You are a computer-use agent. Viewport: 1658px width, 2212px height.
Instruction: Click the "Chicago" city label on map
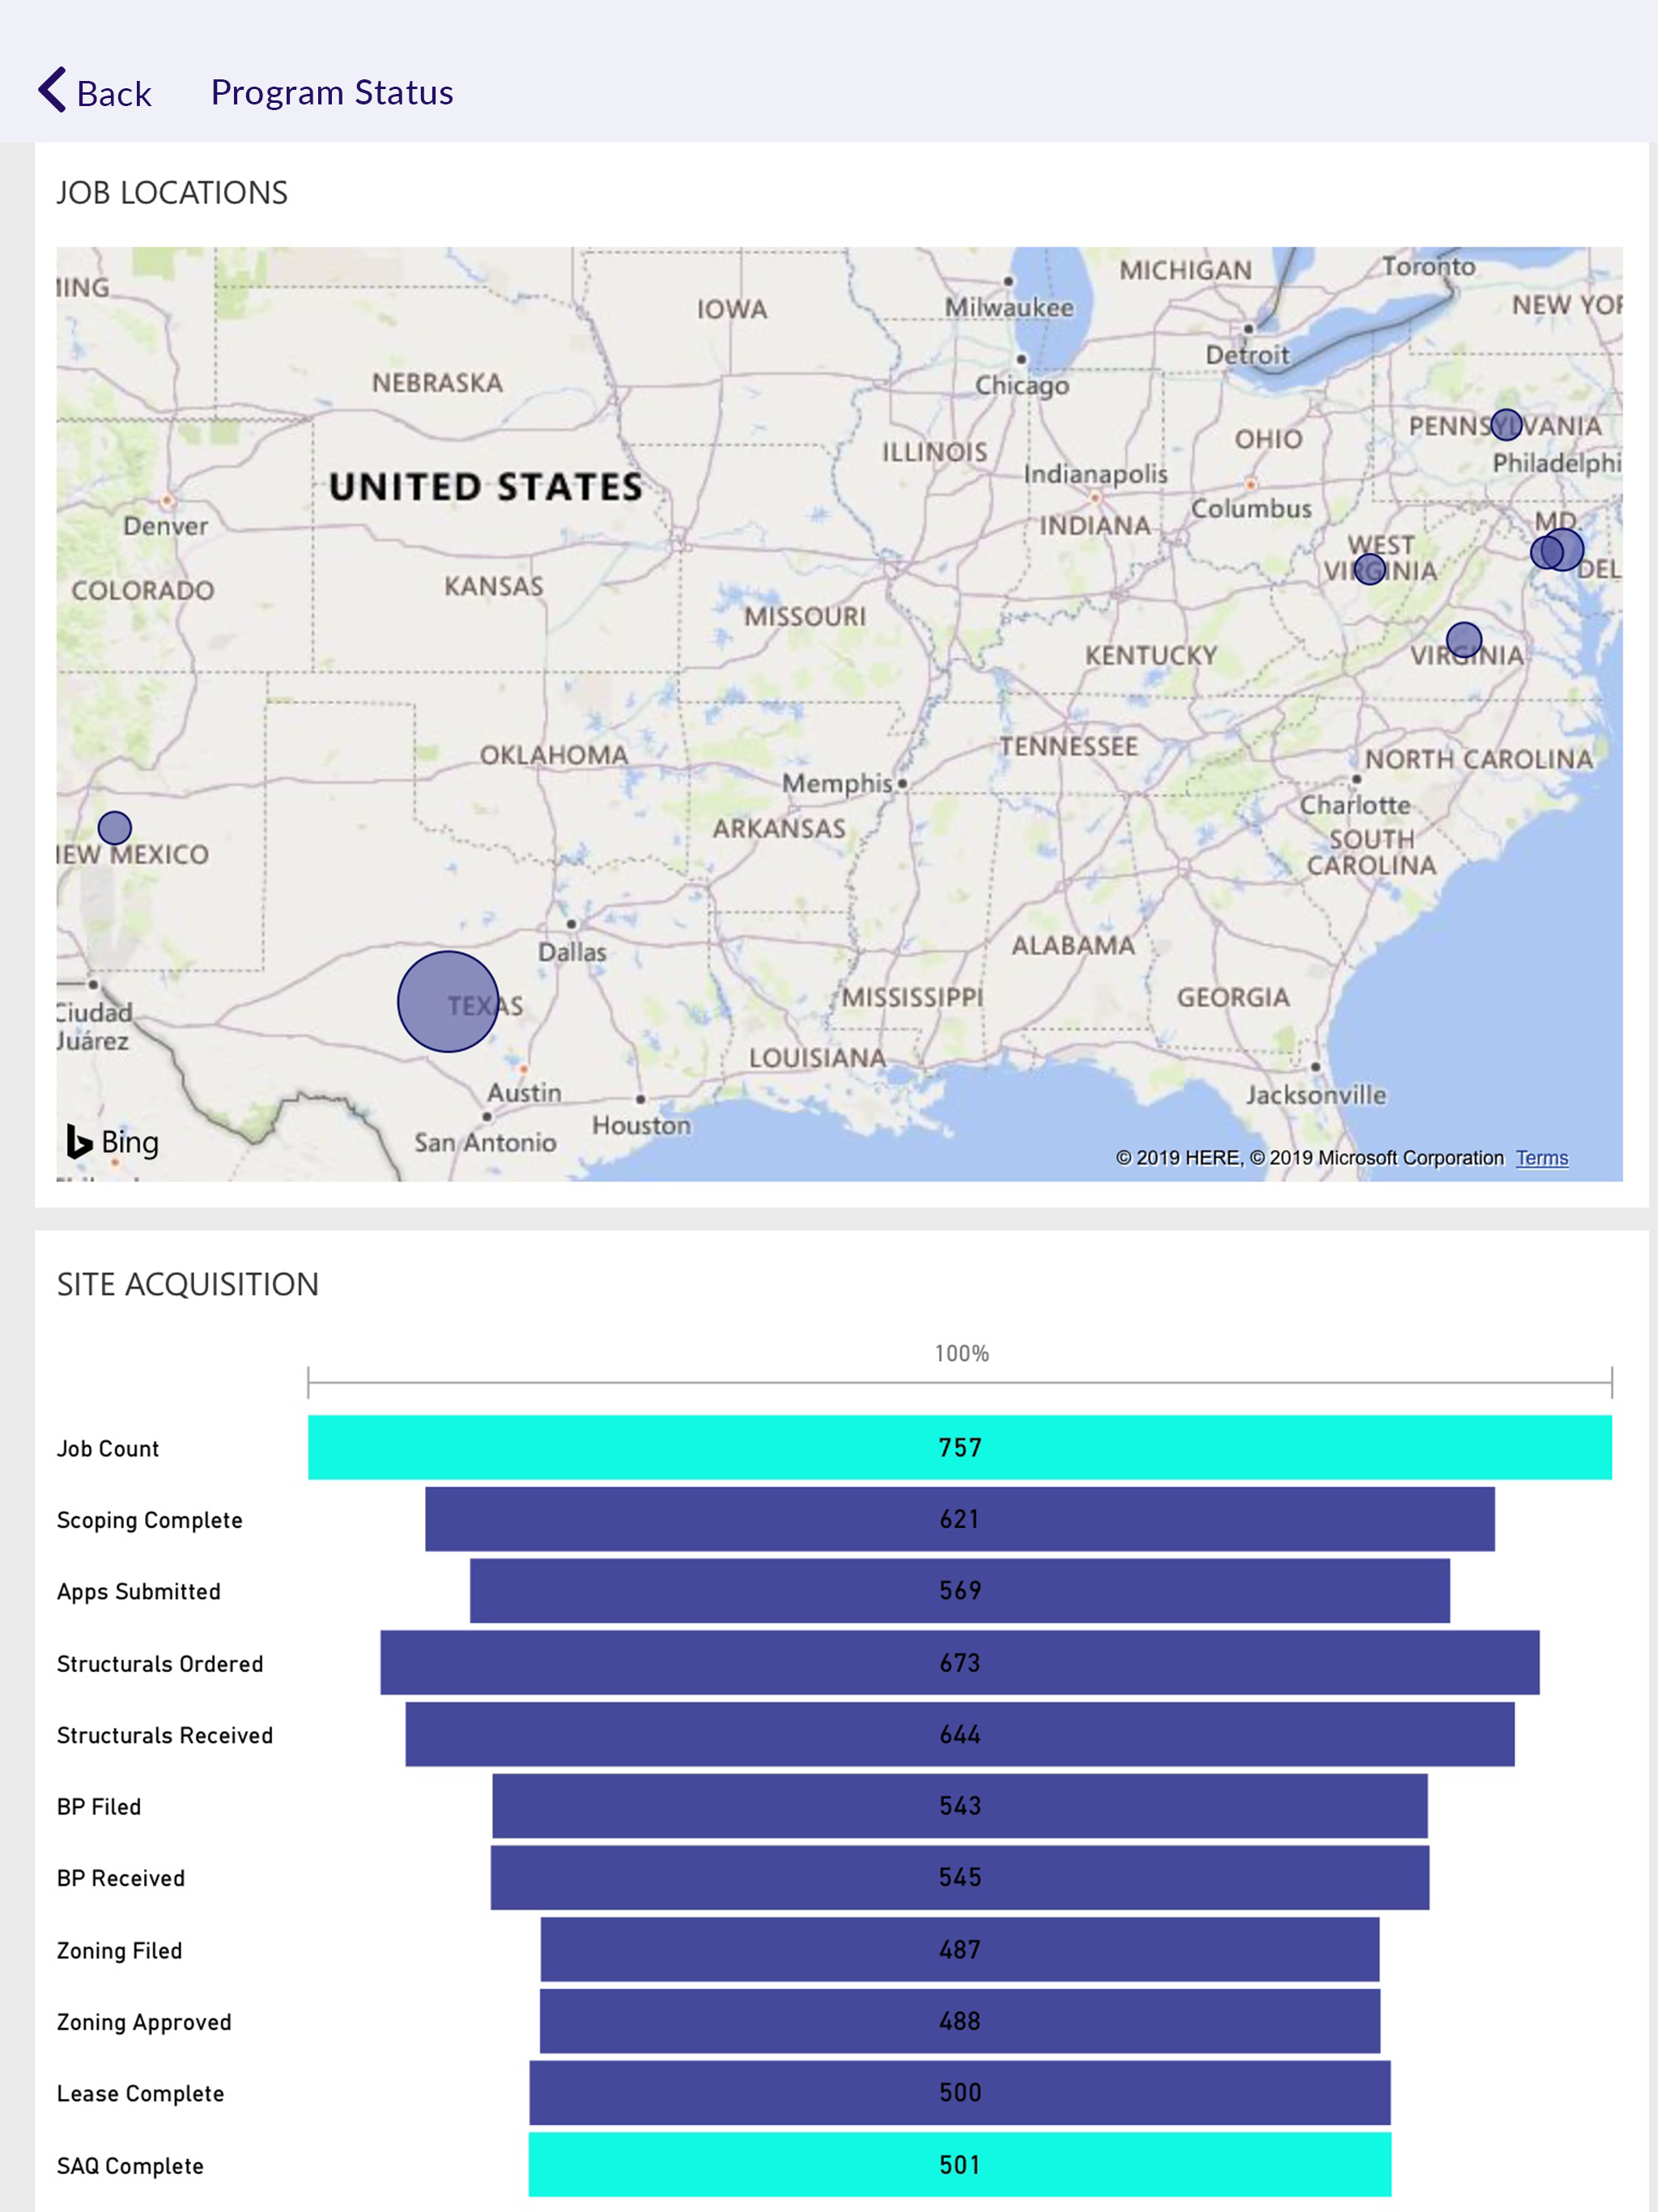pos(1022,385)
